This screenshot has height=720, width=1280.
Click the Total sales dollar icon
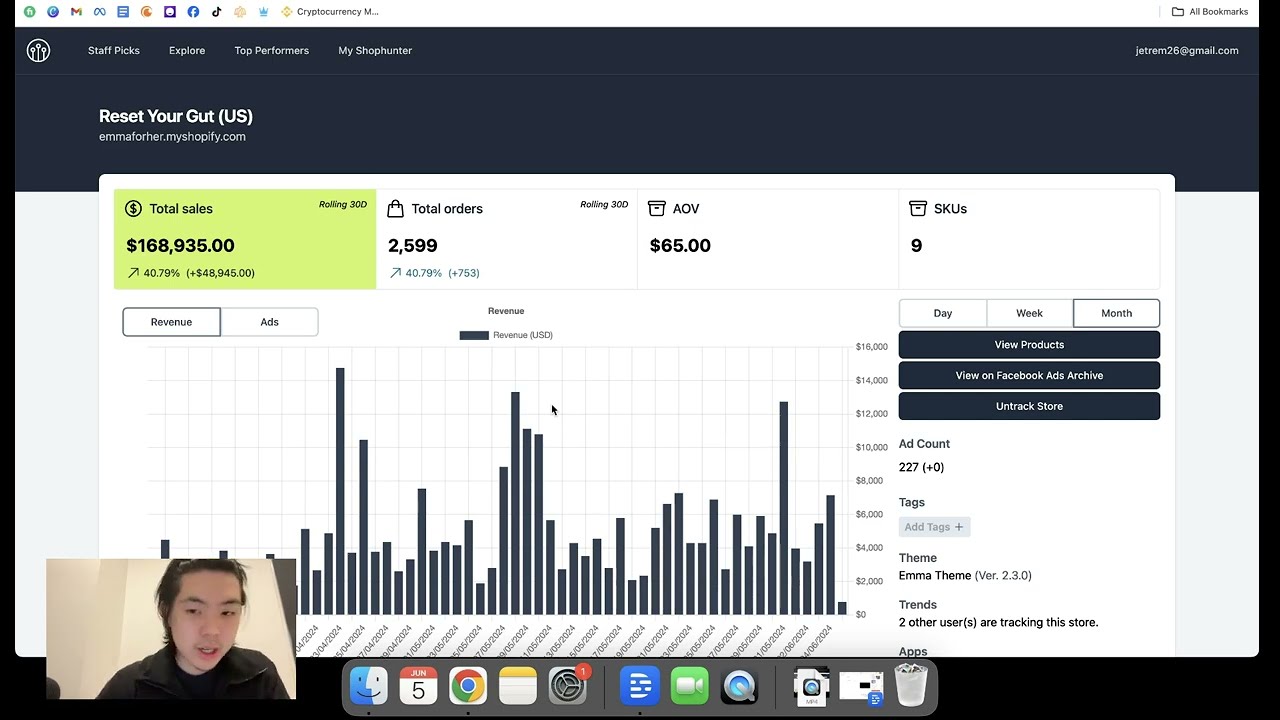133,208
